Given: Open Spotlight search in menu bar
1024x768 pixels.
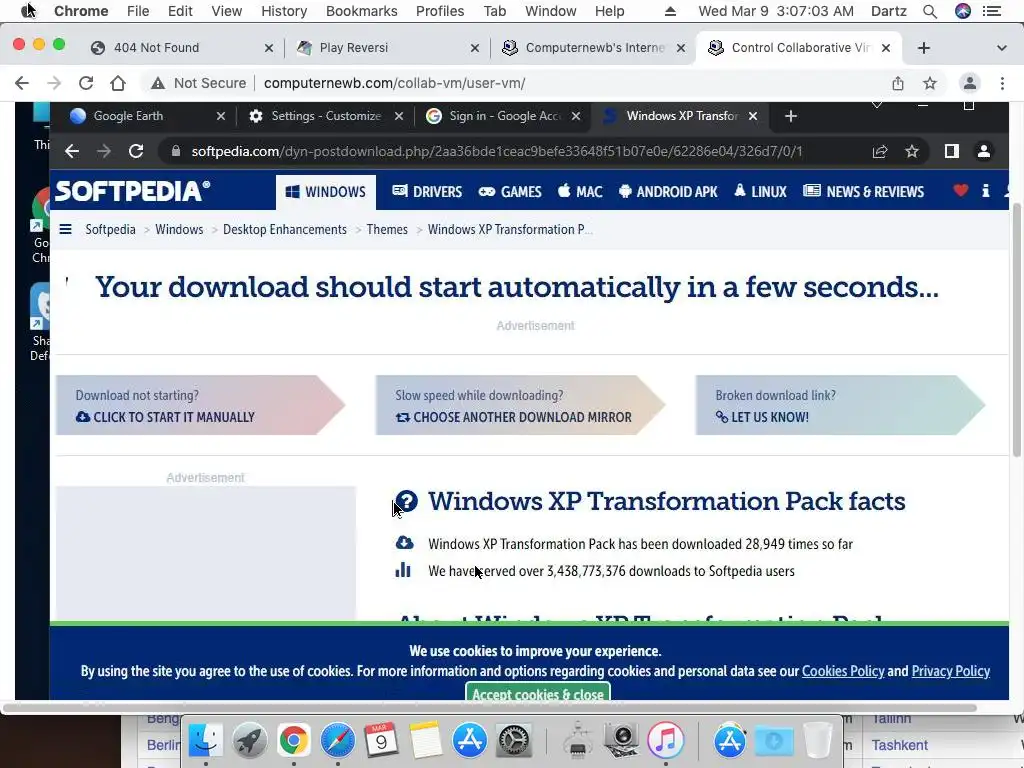Looking at the screenshot, I should pyautogui.click(x=930, y=11).
